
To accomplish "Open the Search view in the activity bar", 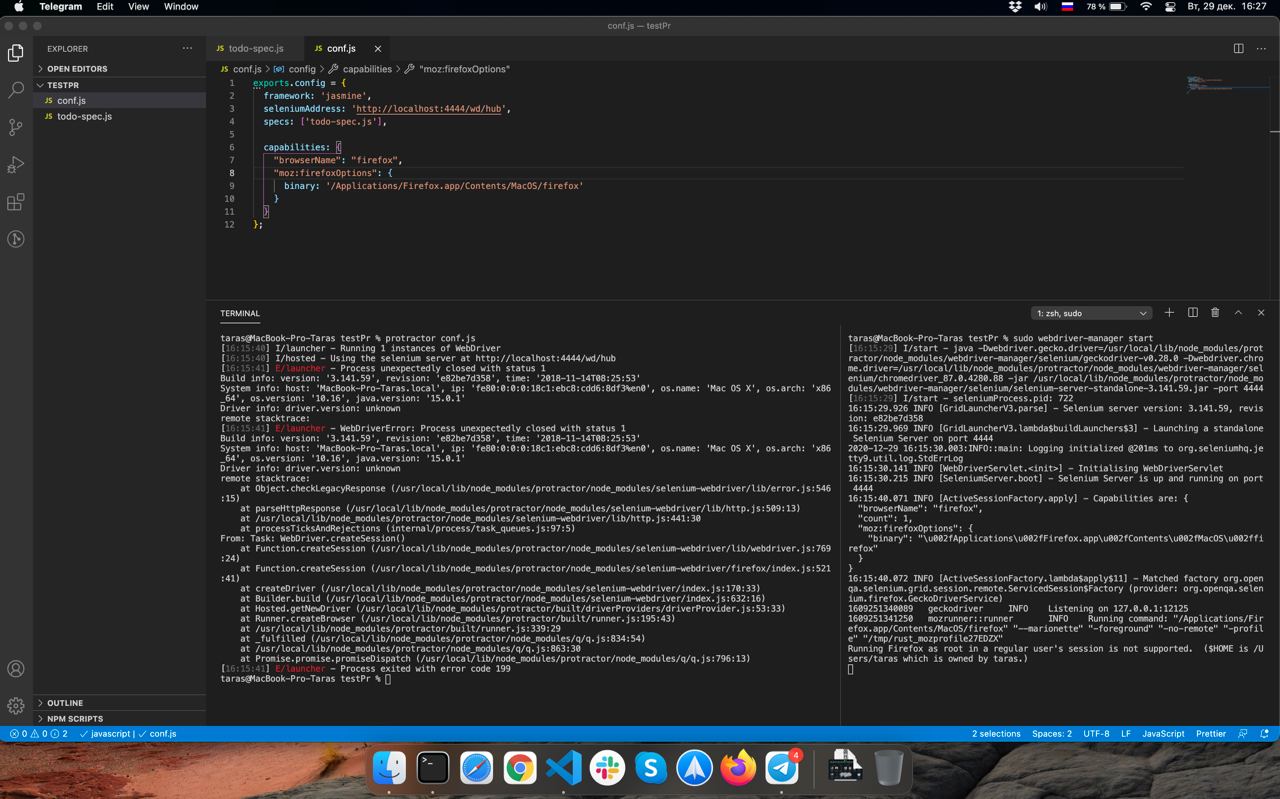I will click(x=16, y=90).
